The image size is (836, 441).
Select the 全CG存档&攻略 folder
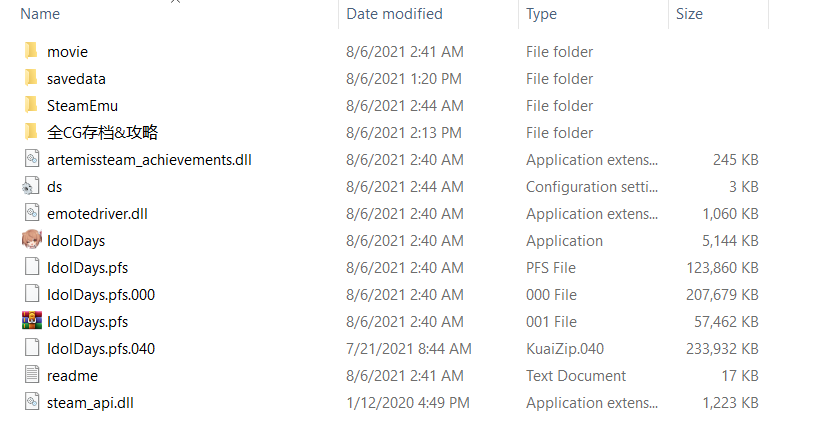[x=102, y=132]
